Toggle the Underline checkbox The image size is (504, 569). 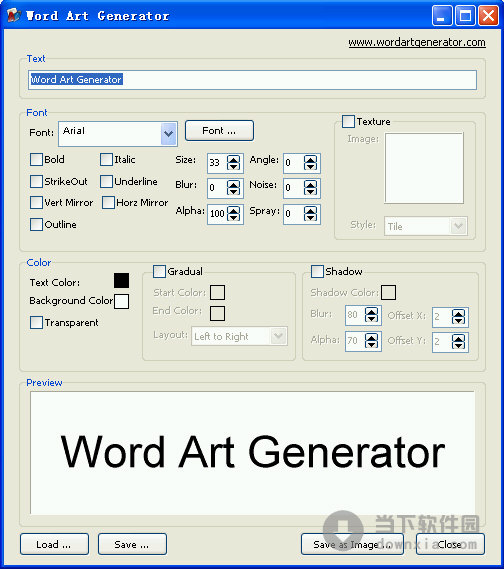tap(106, 181)
